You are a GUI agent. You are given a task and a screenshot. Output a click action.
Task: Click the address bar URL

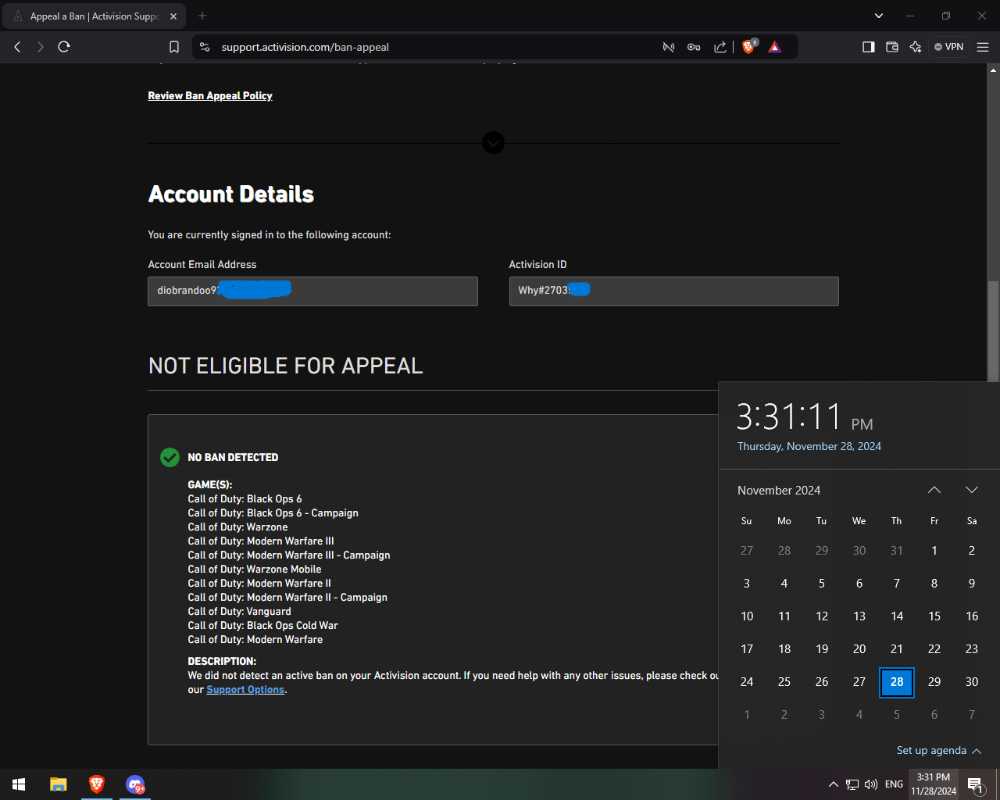[305, 47]
